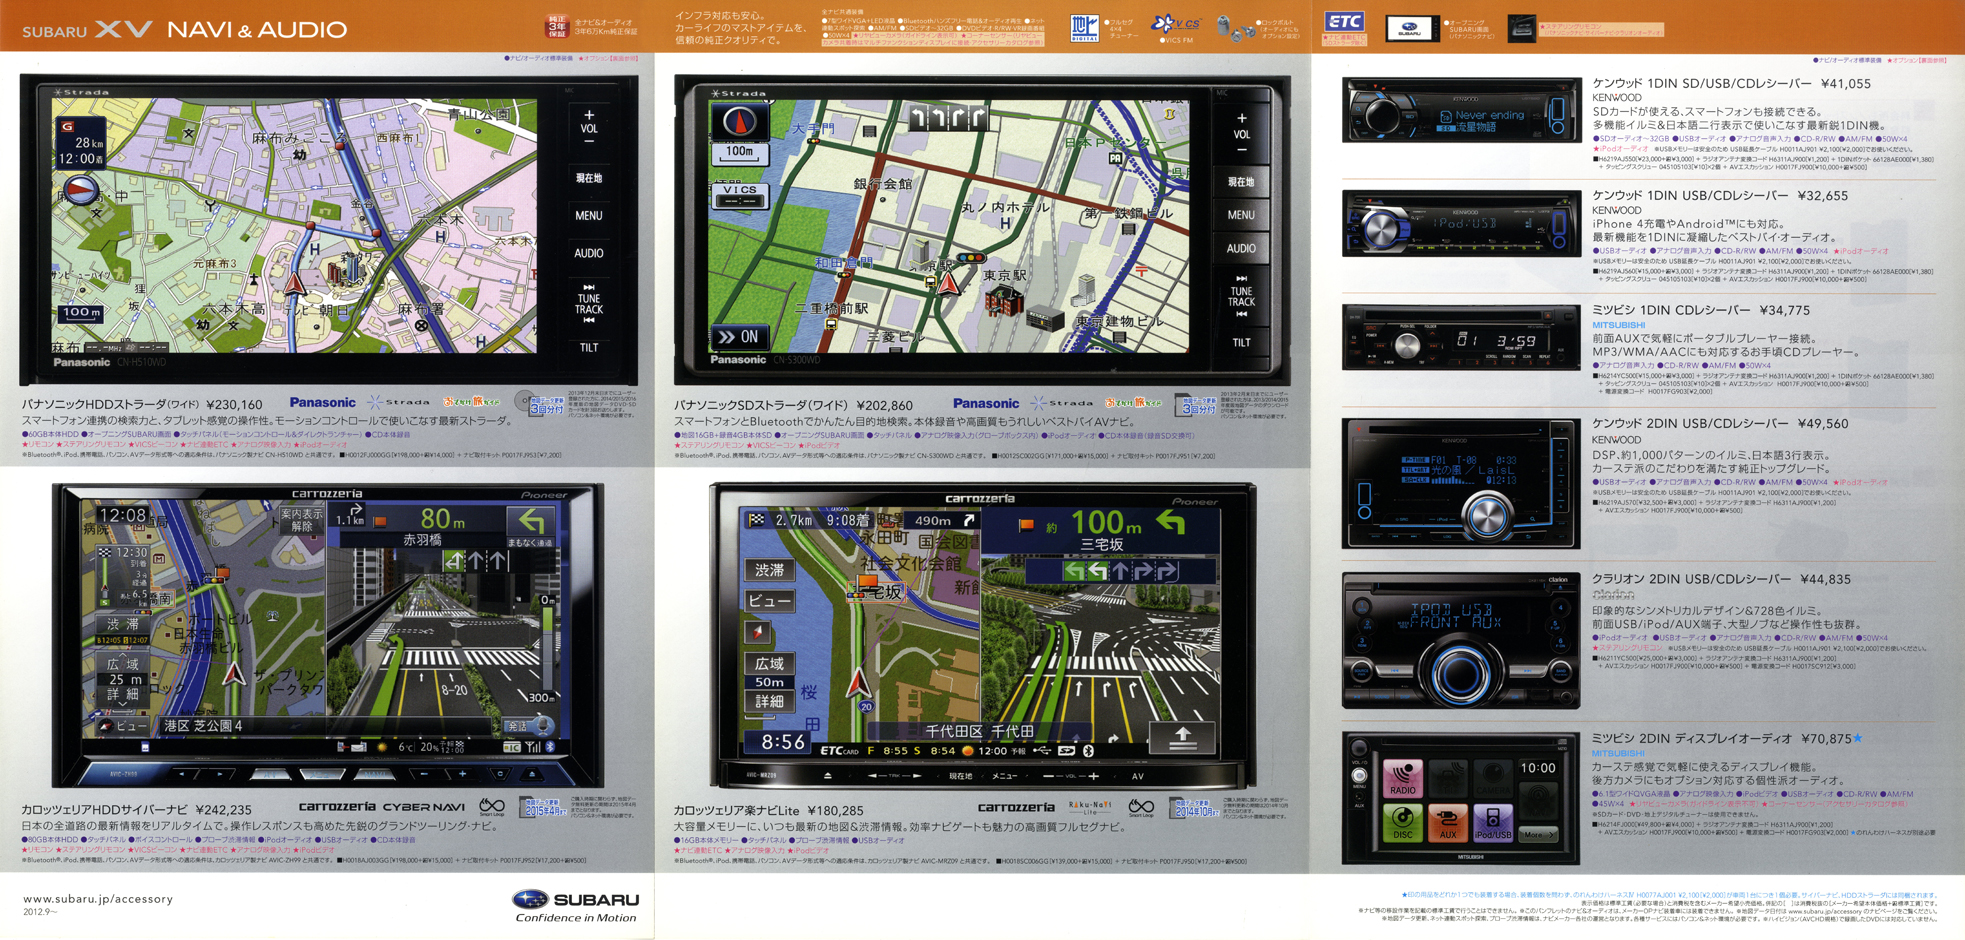Click the SUBARU opening screen thumbnail in header
1965x940 pixels.
point(1412,28)
